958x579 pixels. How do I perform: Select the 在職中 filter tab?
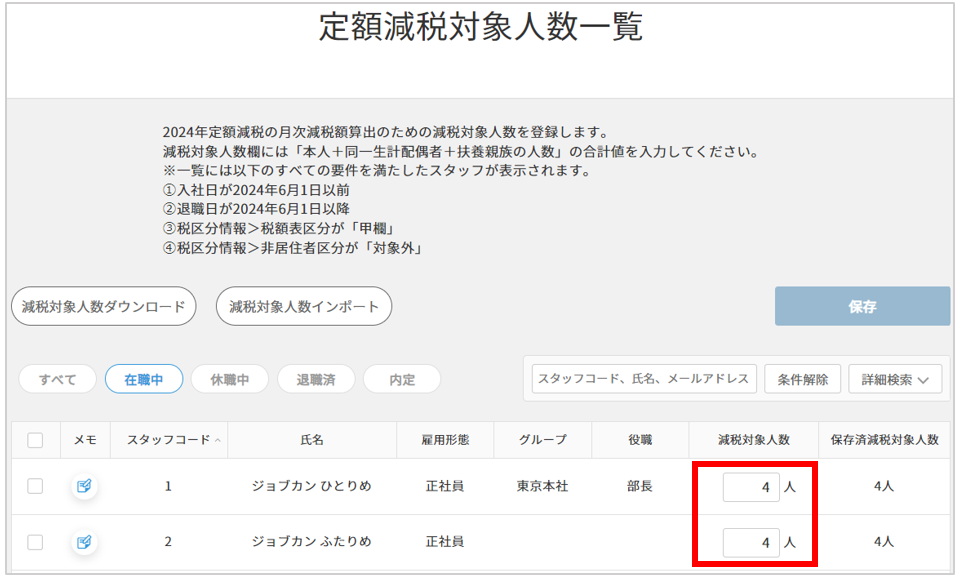(144, 379)
